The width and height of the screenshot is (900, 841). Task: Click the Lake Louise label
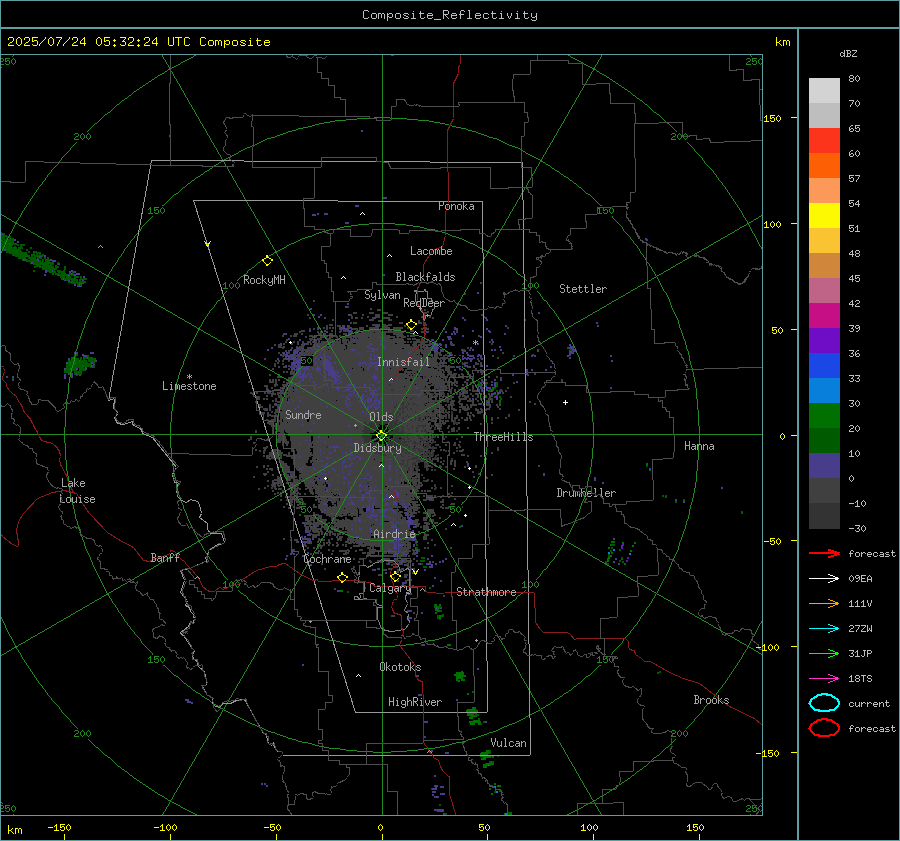[77, 491]
